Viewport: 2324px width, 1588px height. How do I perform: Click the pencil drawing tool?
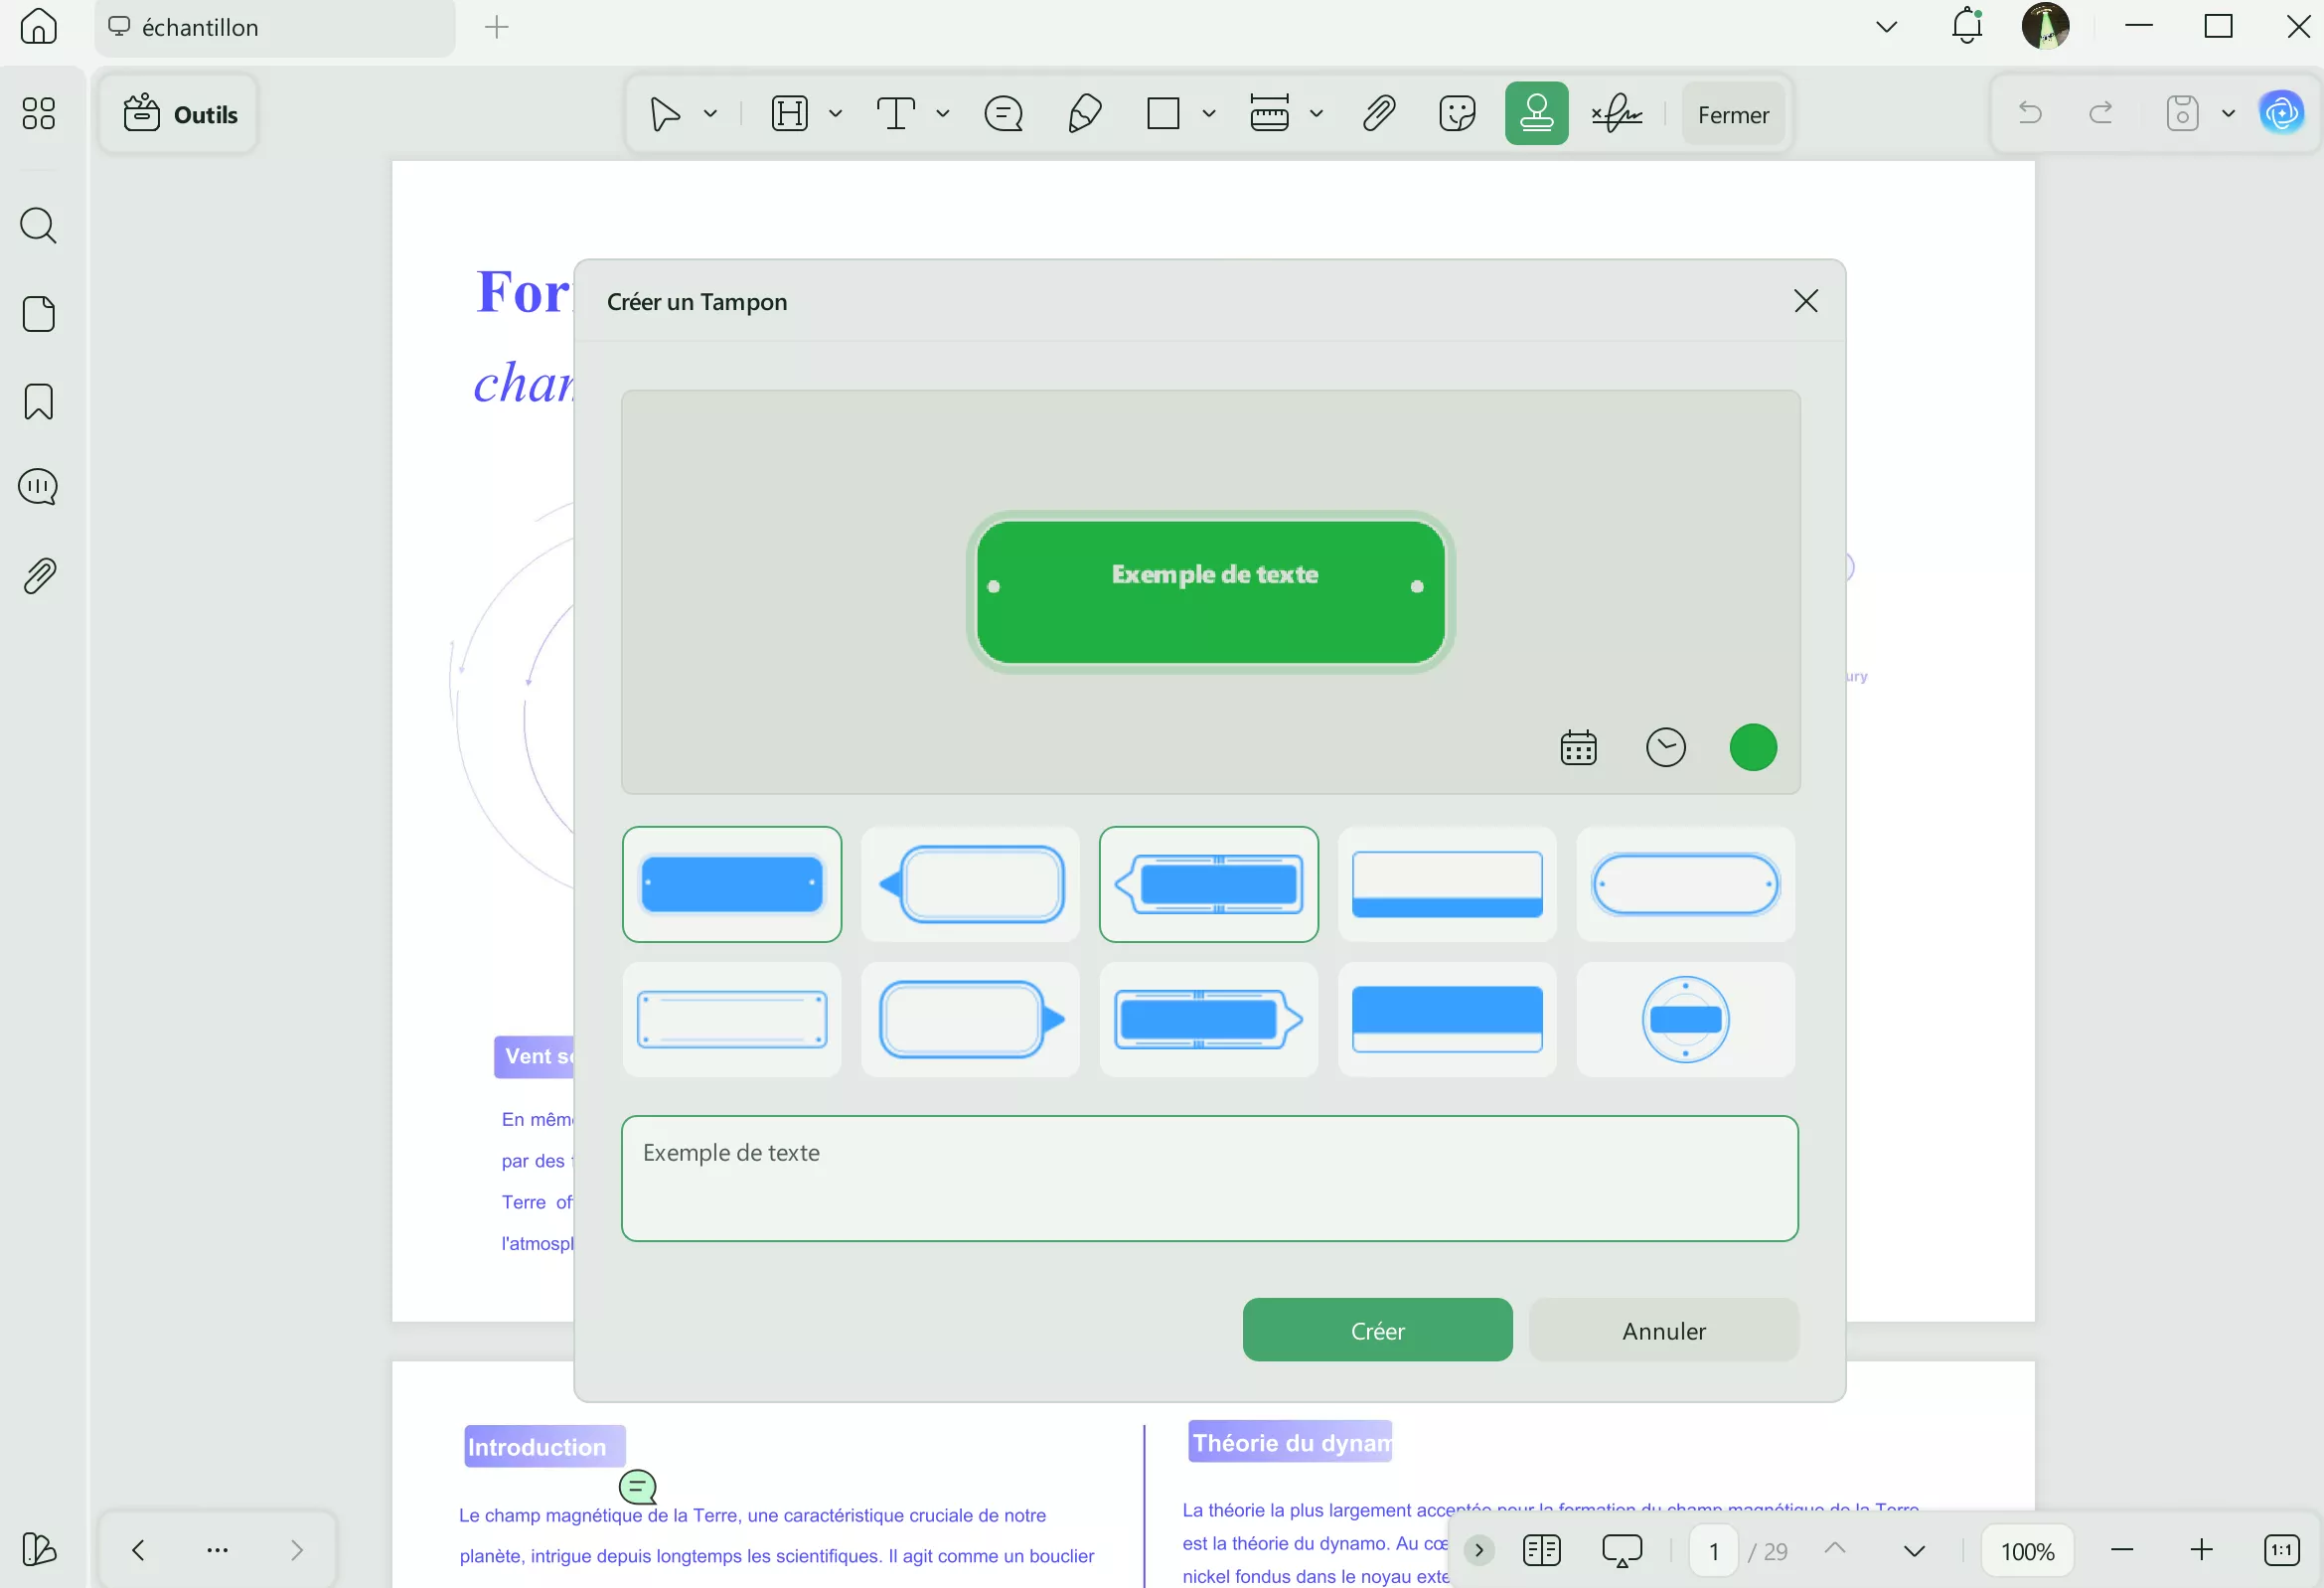point(1084,114)
